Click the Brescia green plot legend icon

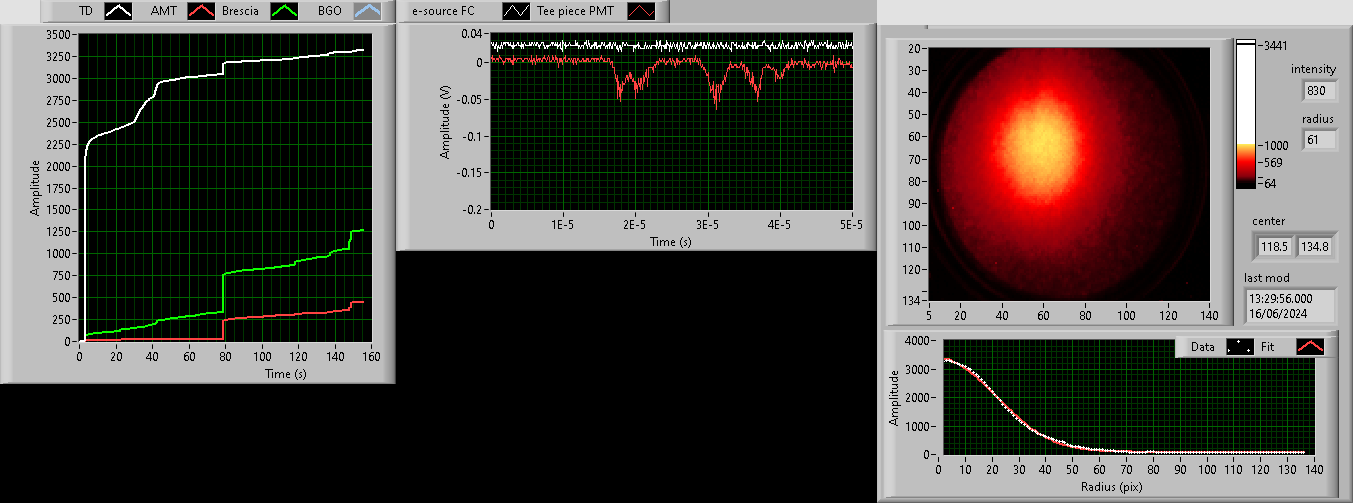click(x=287, y=11)
